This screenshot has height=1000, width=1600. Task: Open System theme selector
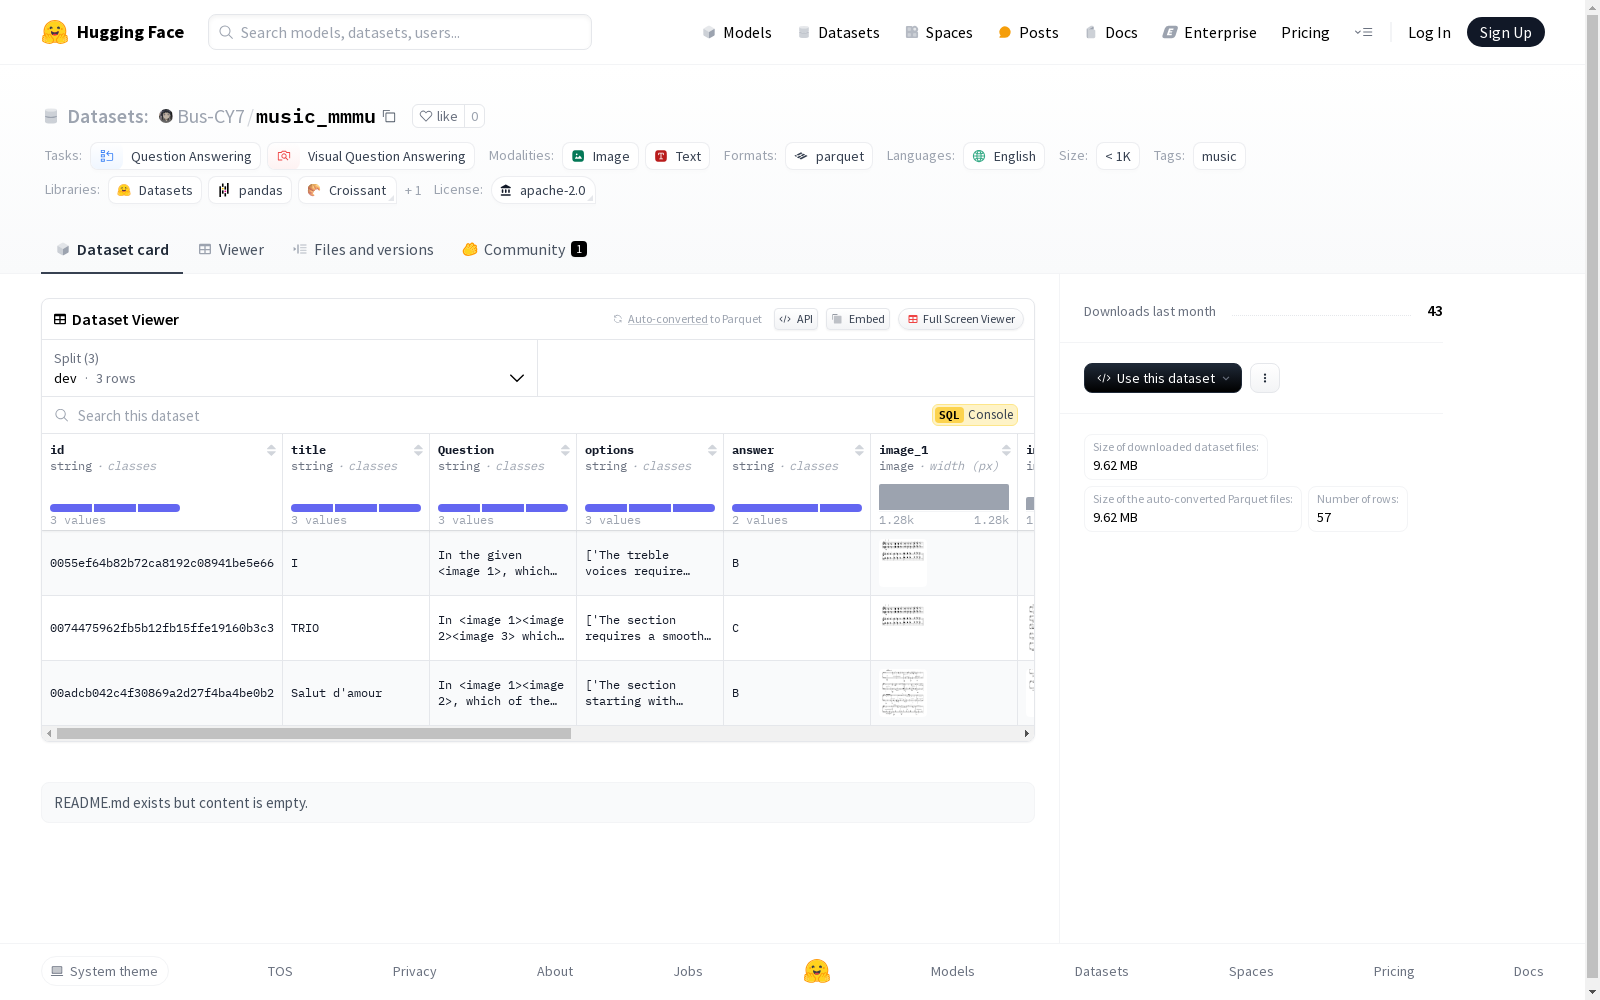(x=105, y=971)
